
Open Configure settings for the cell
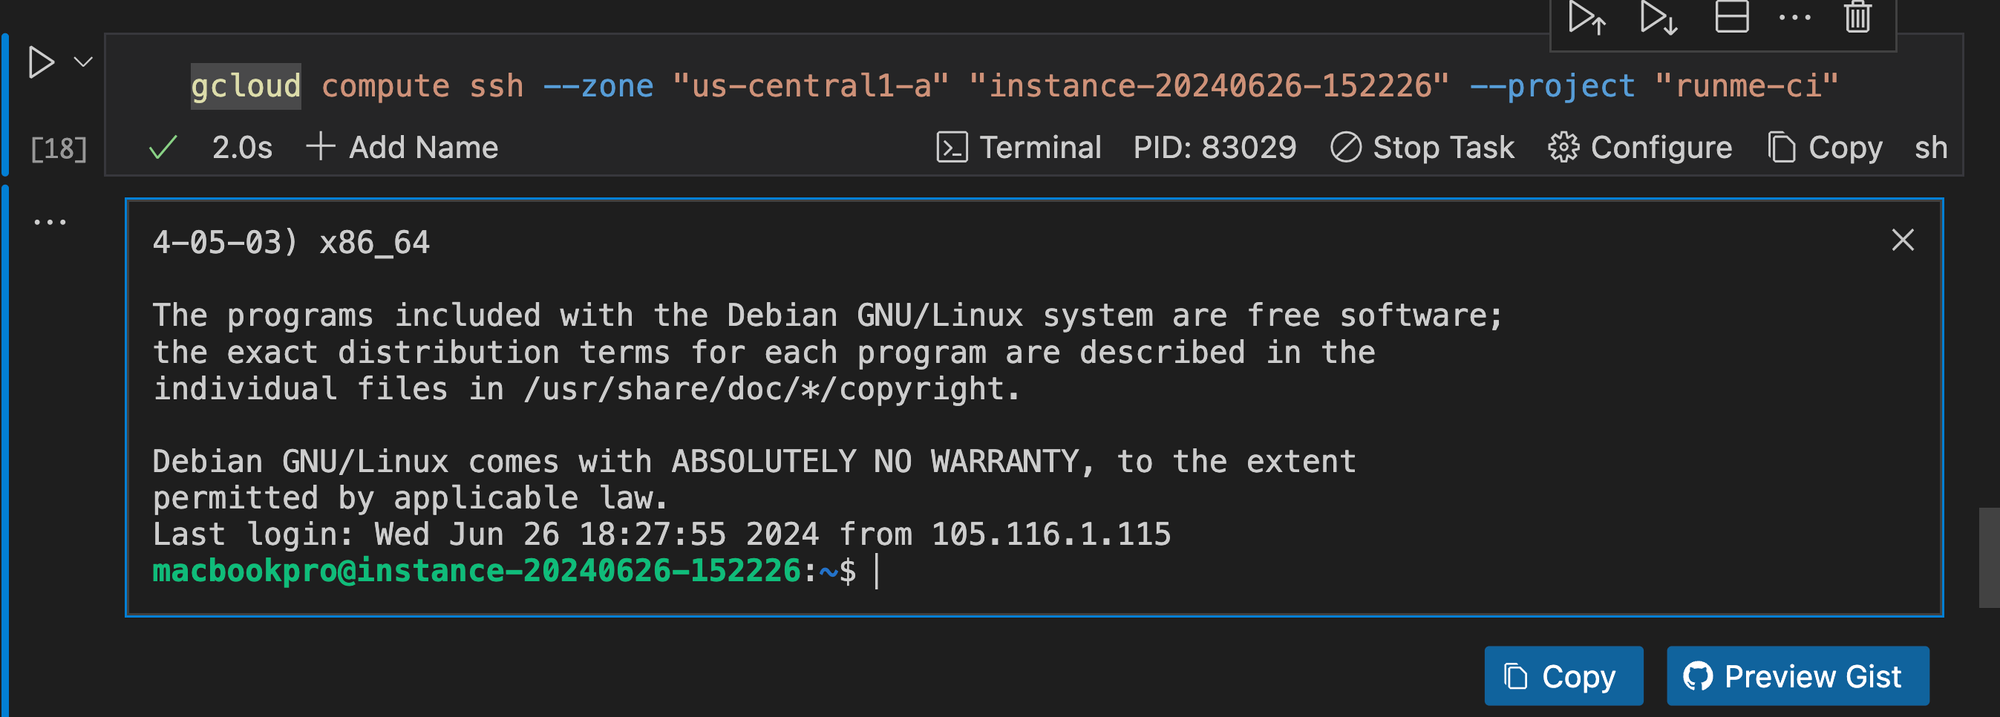click(1640, 147)
